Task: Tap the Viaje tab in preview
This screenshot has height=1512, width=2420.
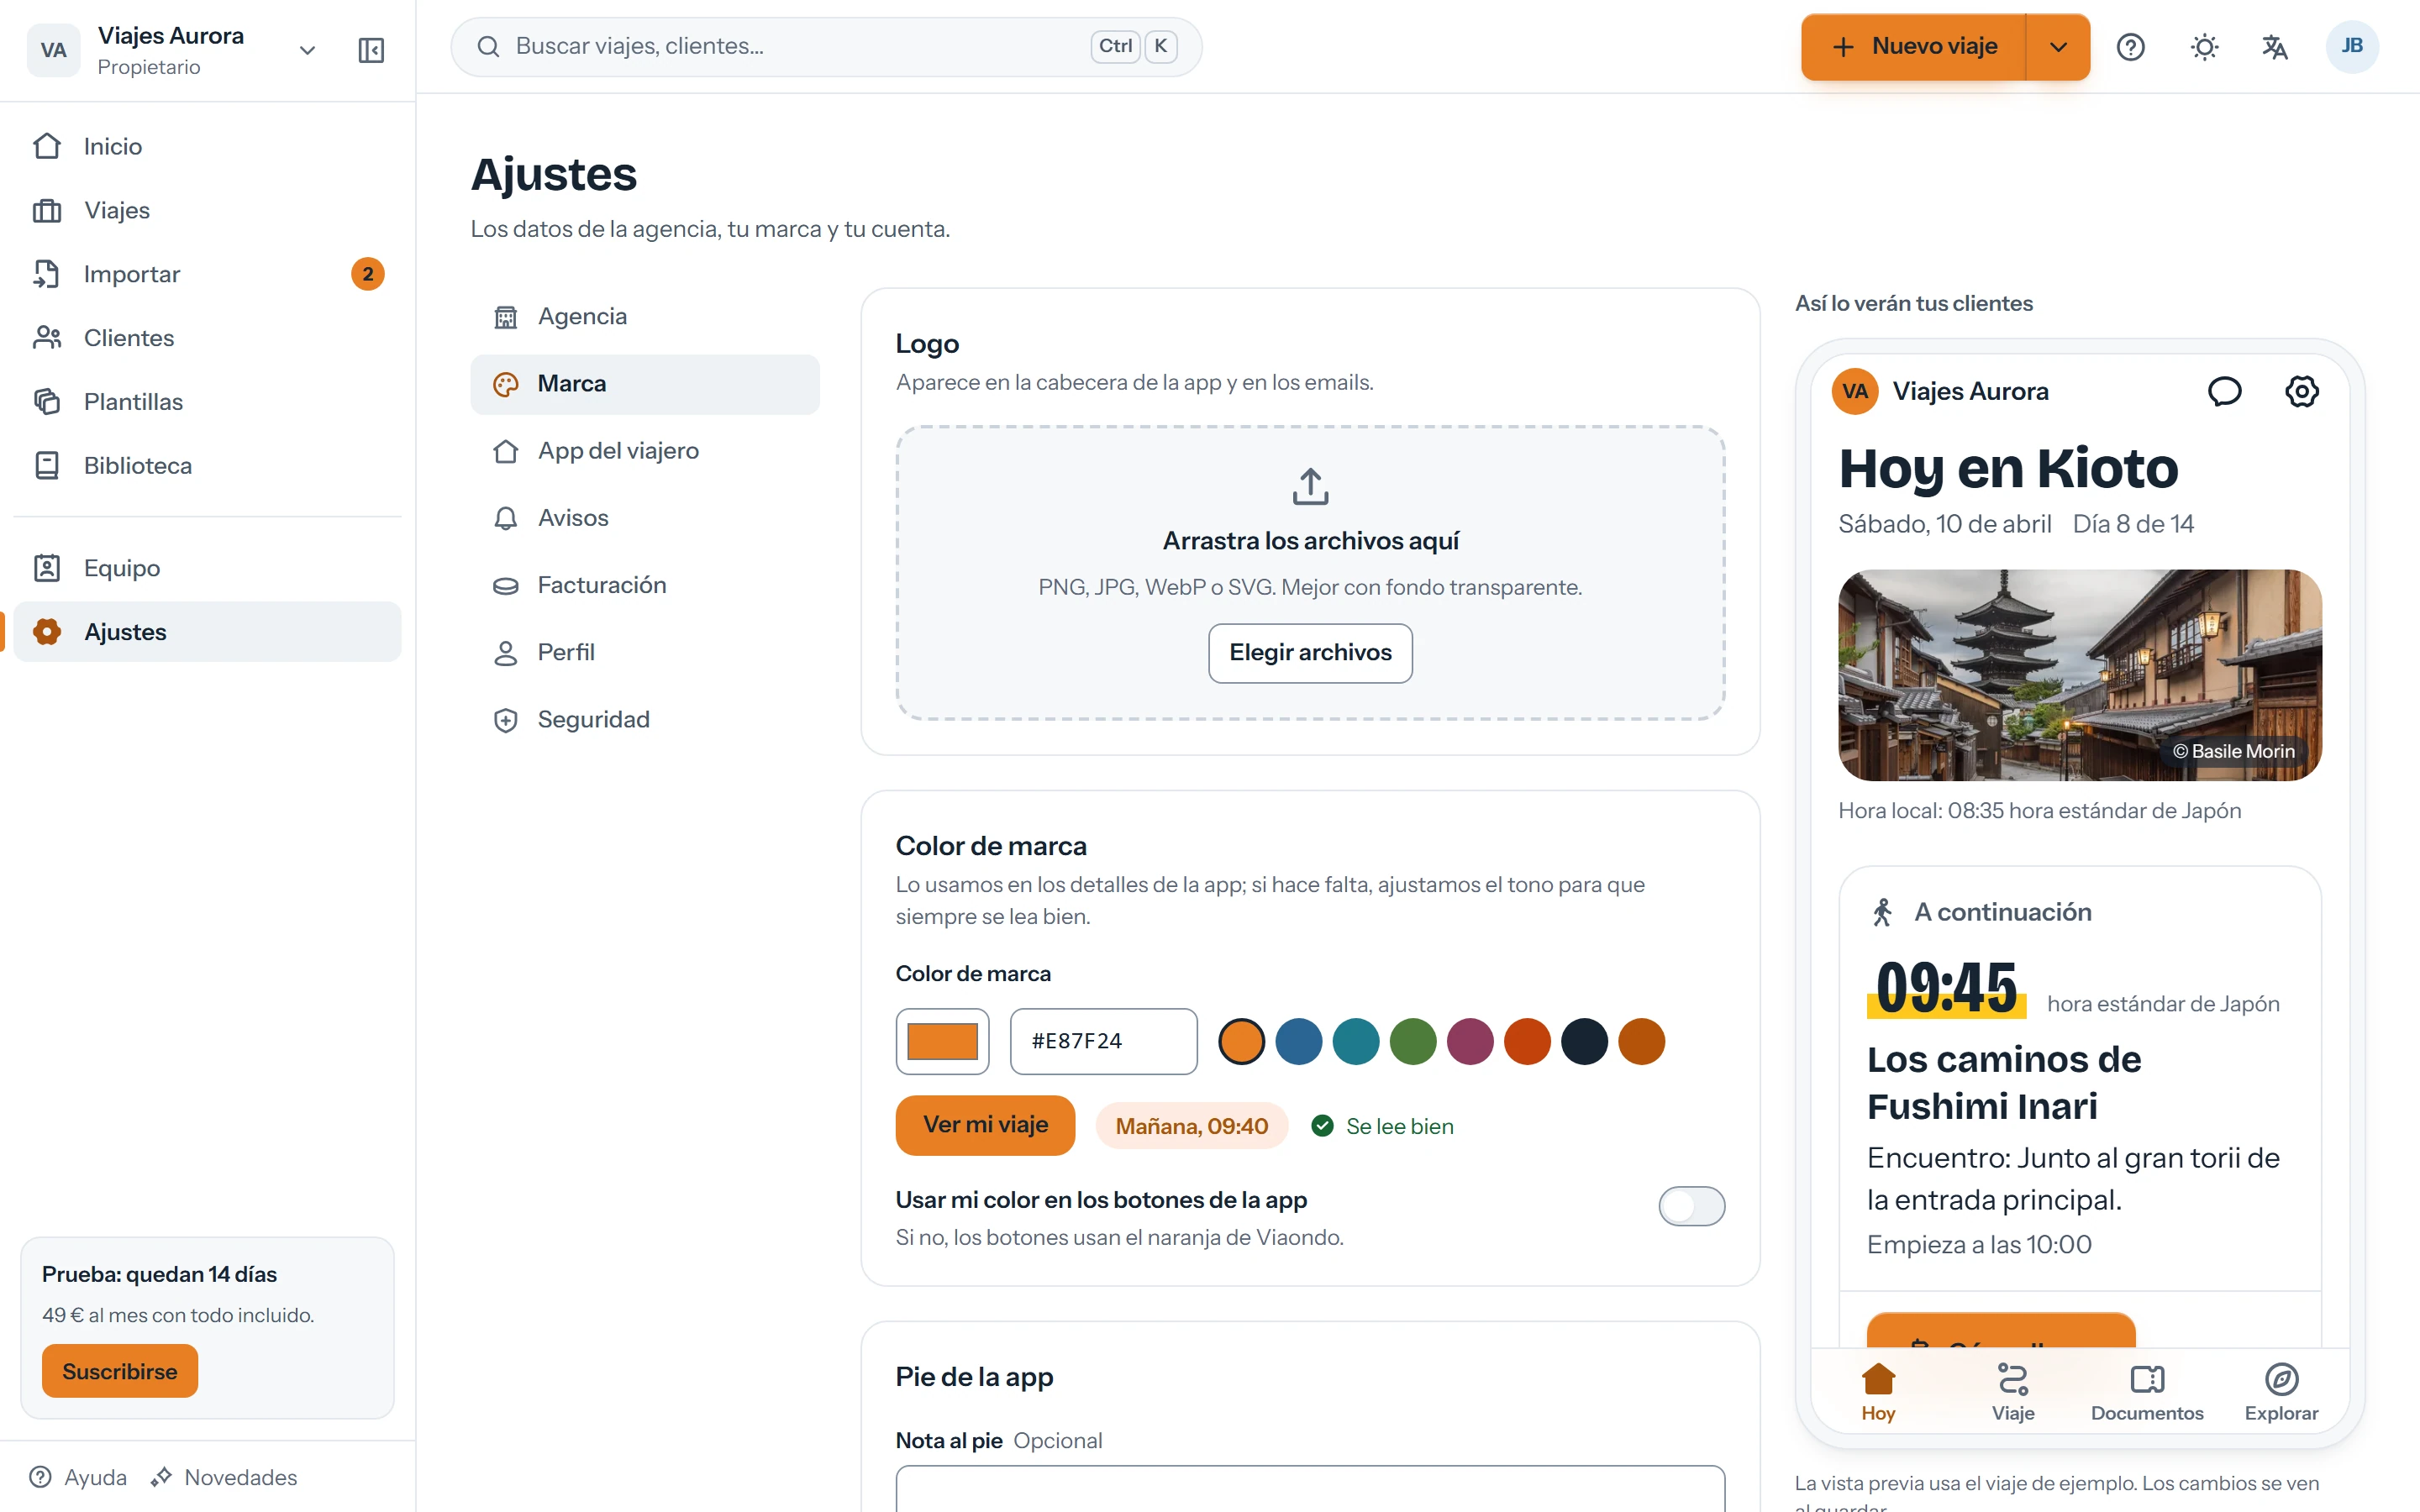Action: pyautogui.click(x=2012, y=1392)
